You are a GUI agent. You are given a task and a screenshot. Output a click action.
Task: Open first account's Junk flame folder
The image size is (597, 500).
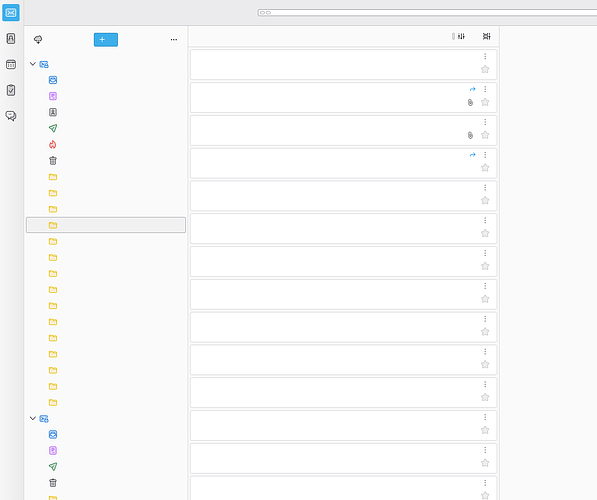53,145
